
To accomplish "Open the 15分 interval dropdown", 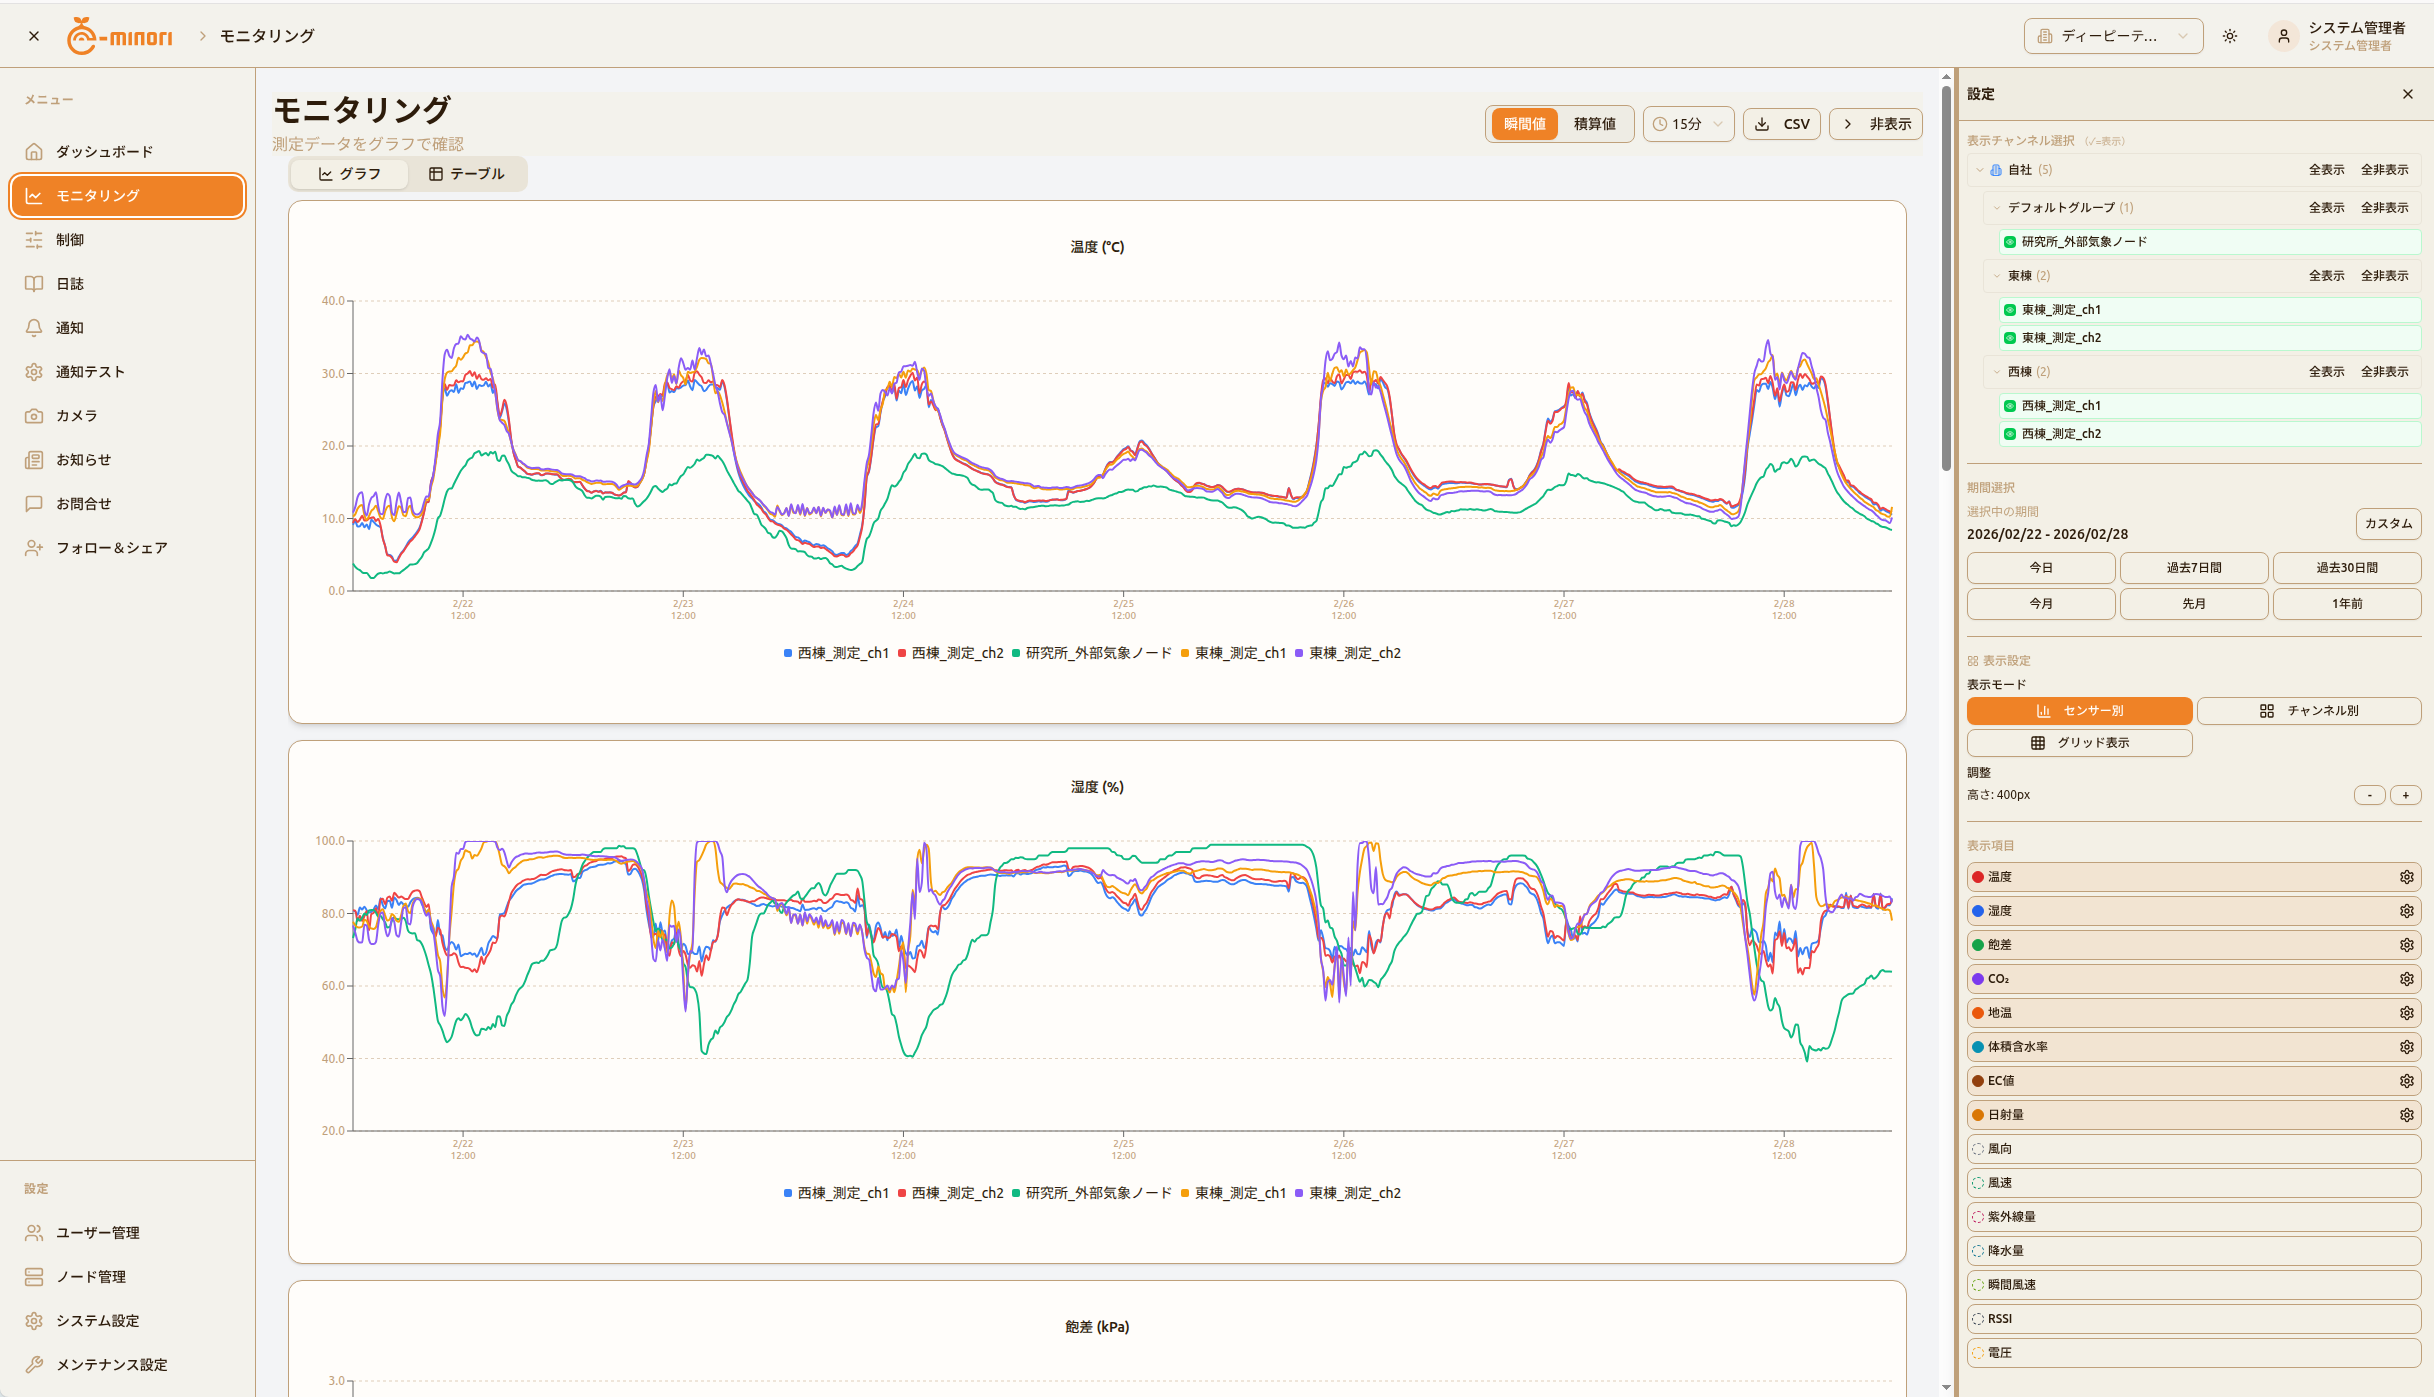I will coord(1688,124).
